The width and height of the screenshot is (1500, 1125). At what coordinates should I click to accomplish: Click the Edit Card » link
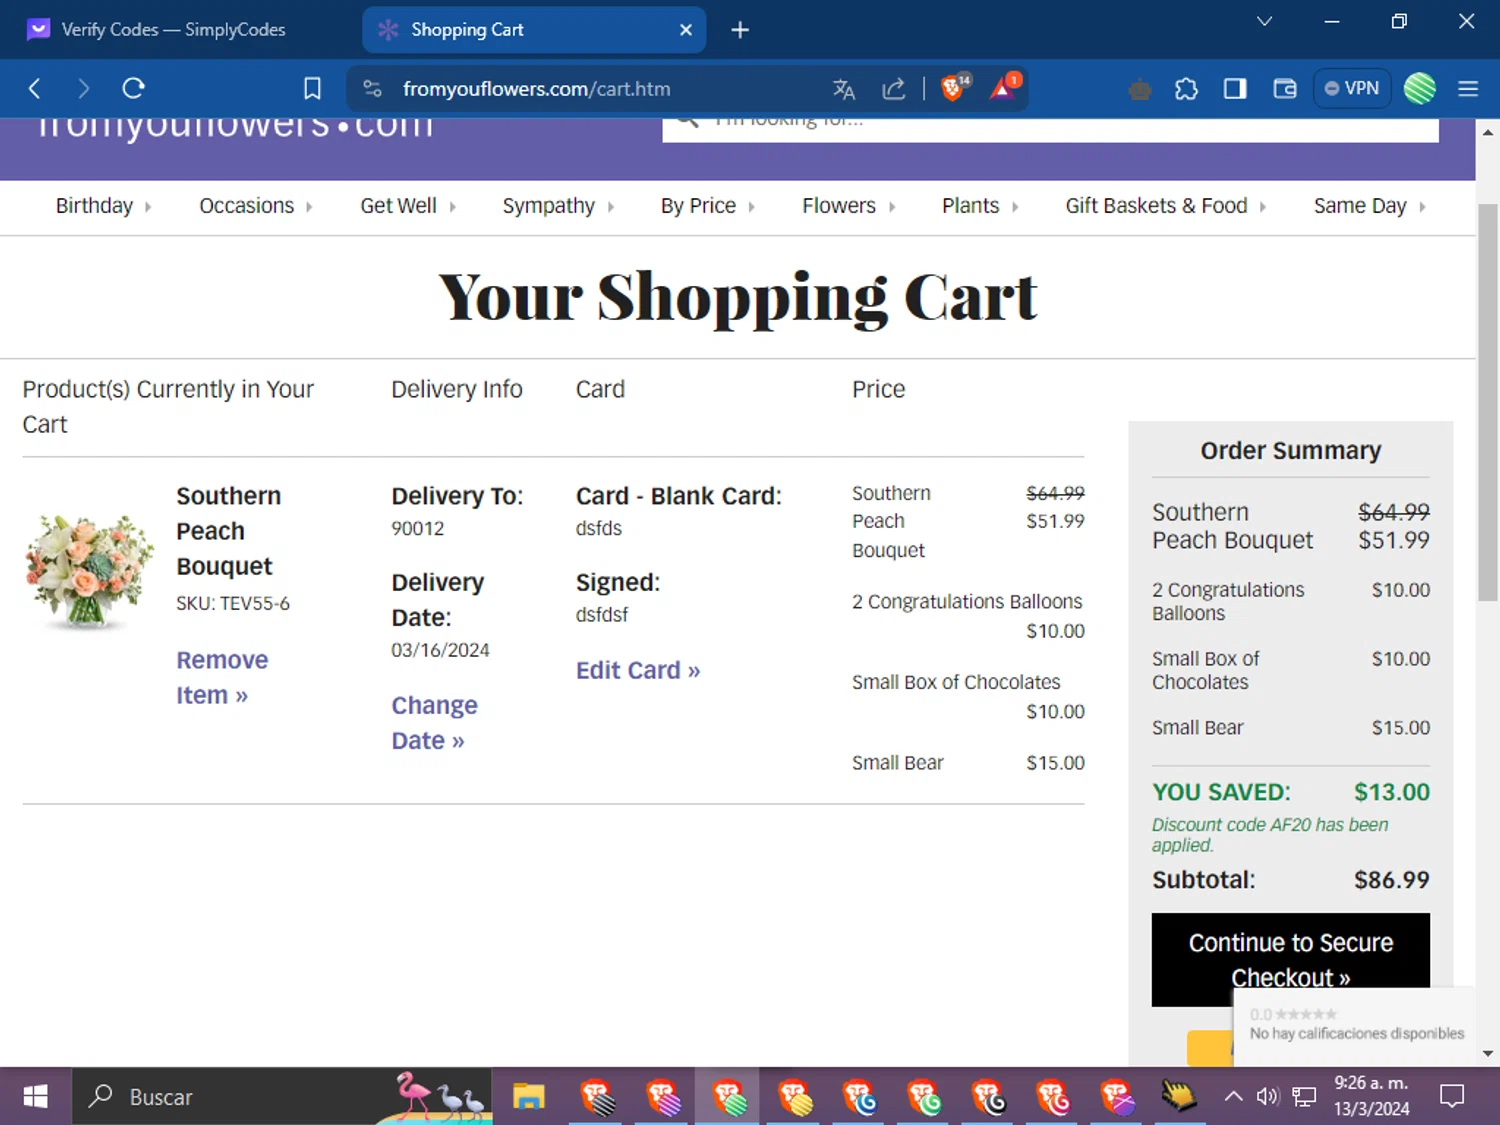point(638,670)
